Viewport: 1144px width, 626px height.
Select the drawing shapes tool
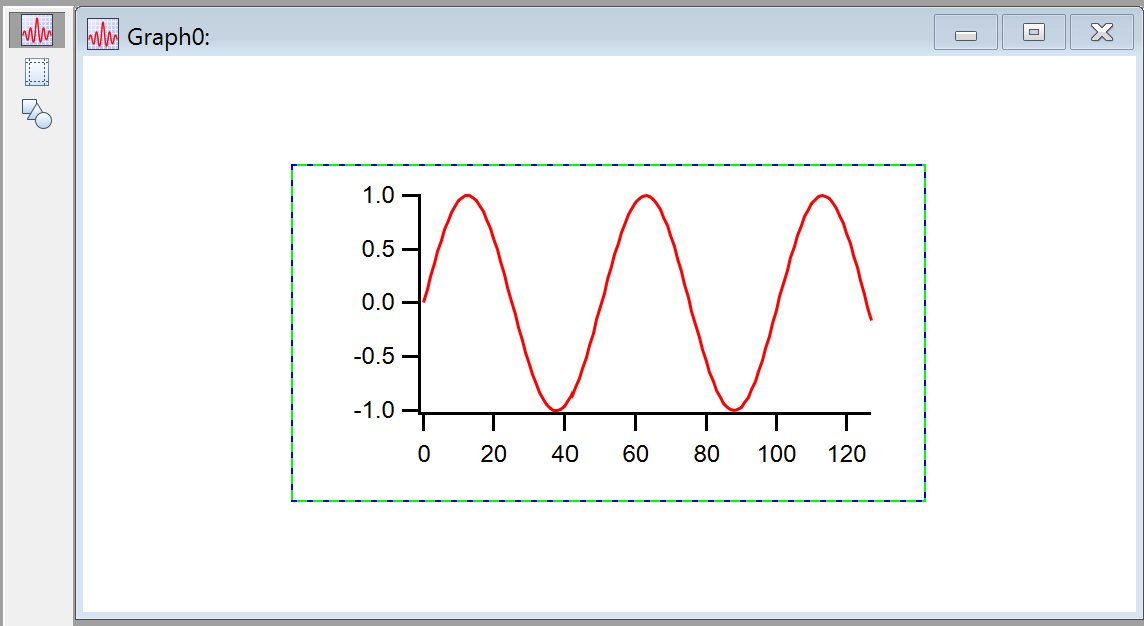tap(37, 113)
